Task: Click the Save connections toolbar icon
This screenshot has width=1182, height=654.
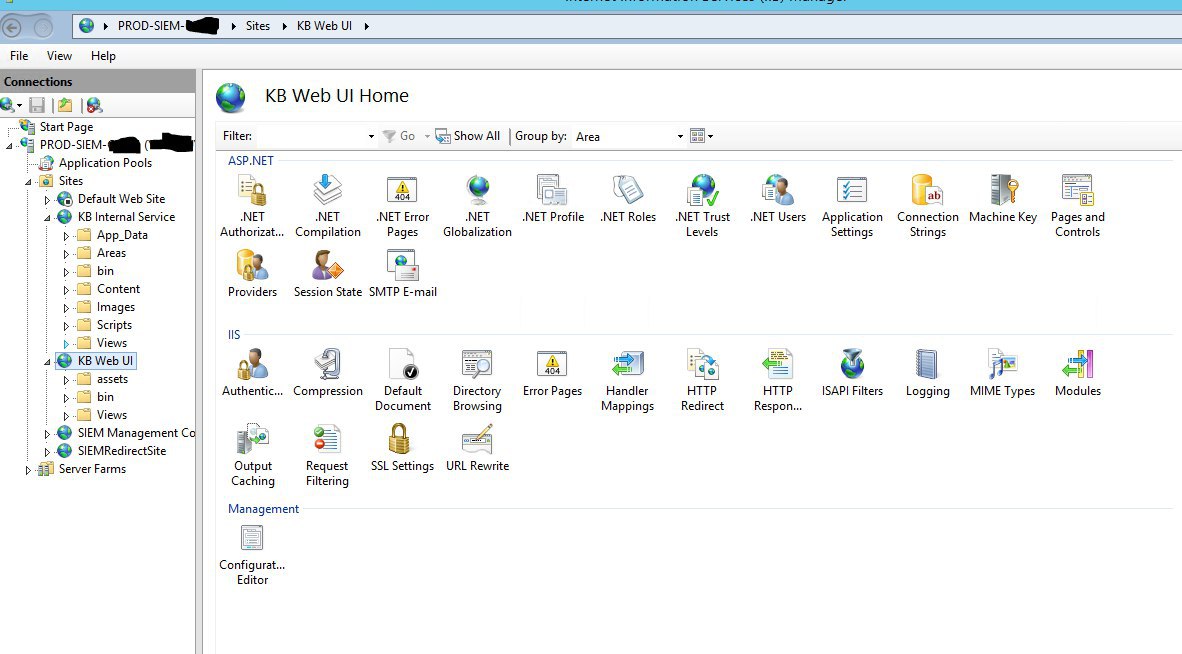Action: pyautogui.click(x=36, y=105)
